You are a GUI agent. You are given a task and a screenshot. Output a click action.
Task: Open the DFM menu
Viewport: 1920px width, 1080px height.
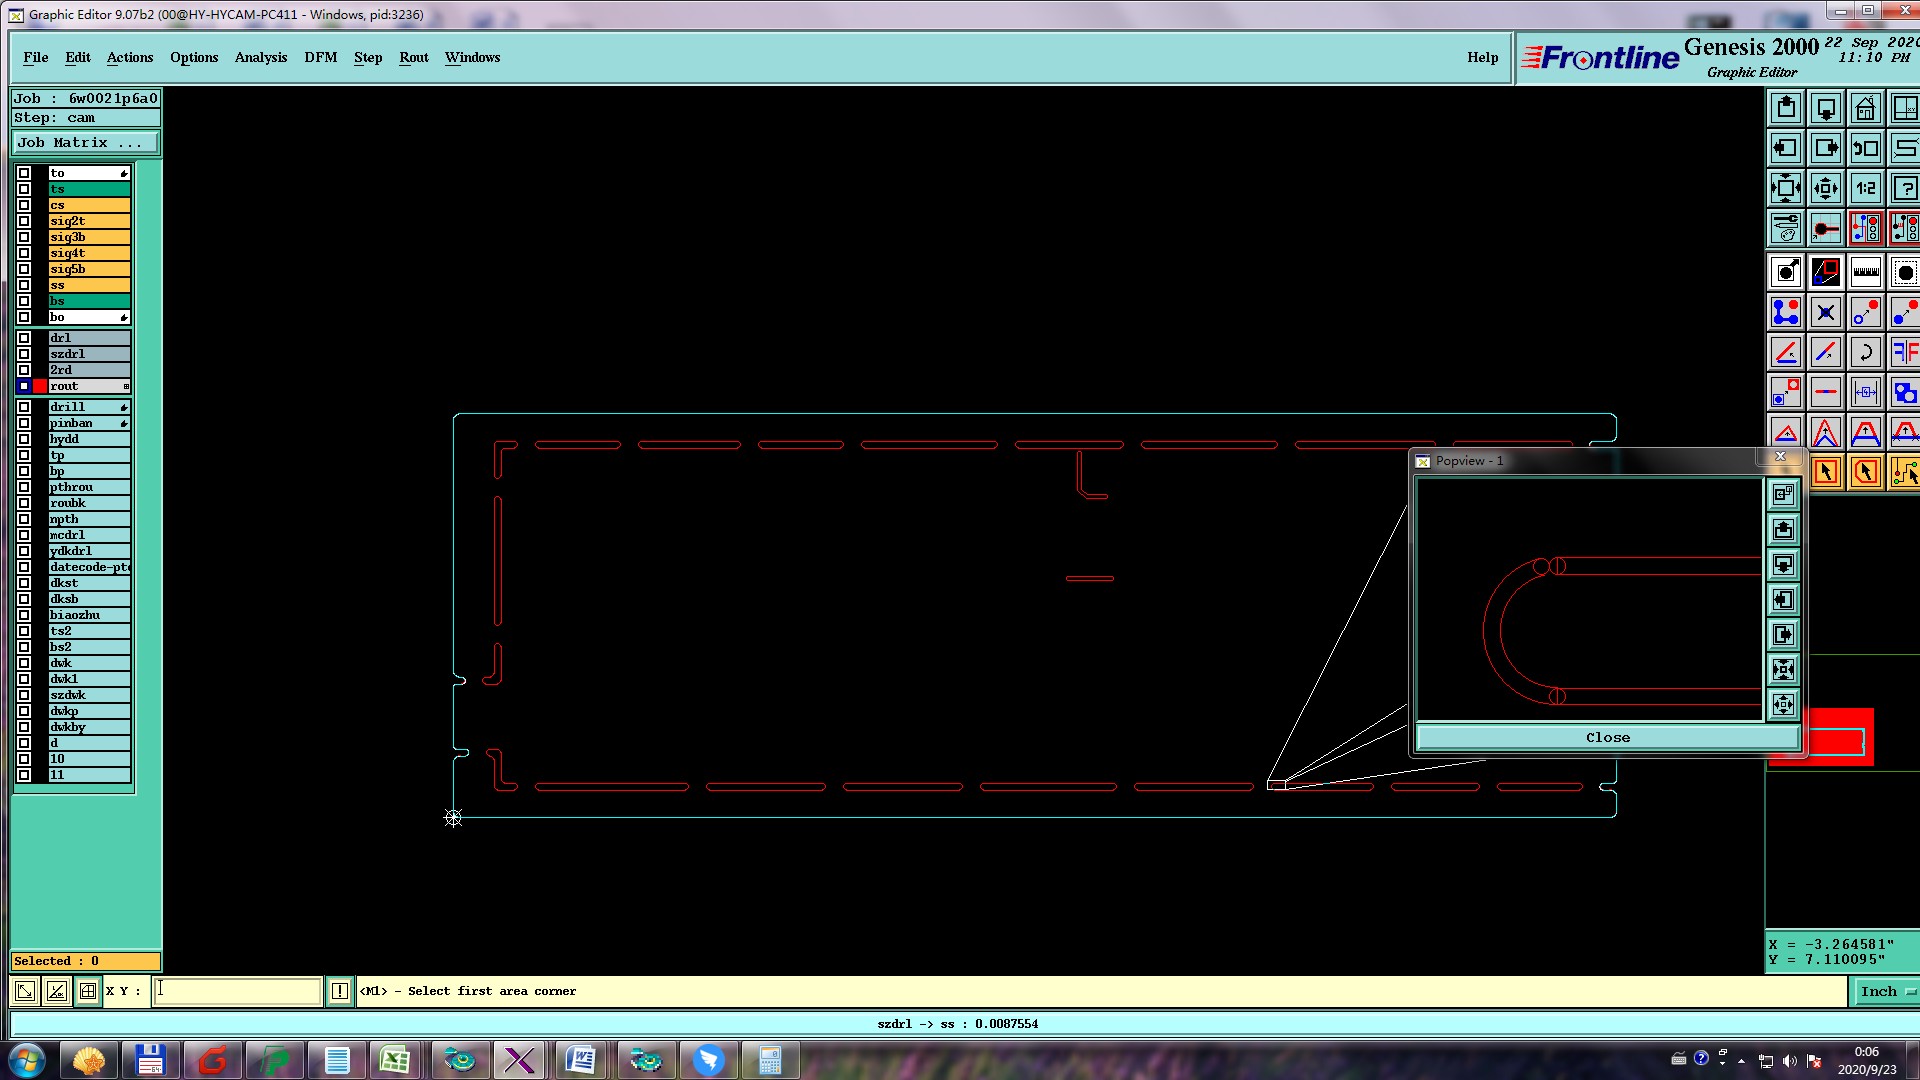tap(320, 57)
